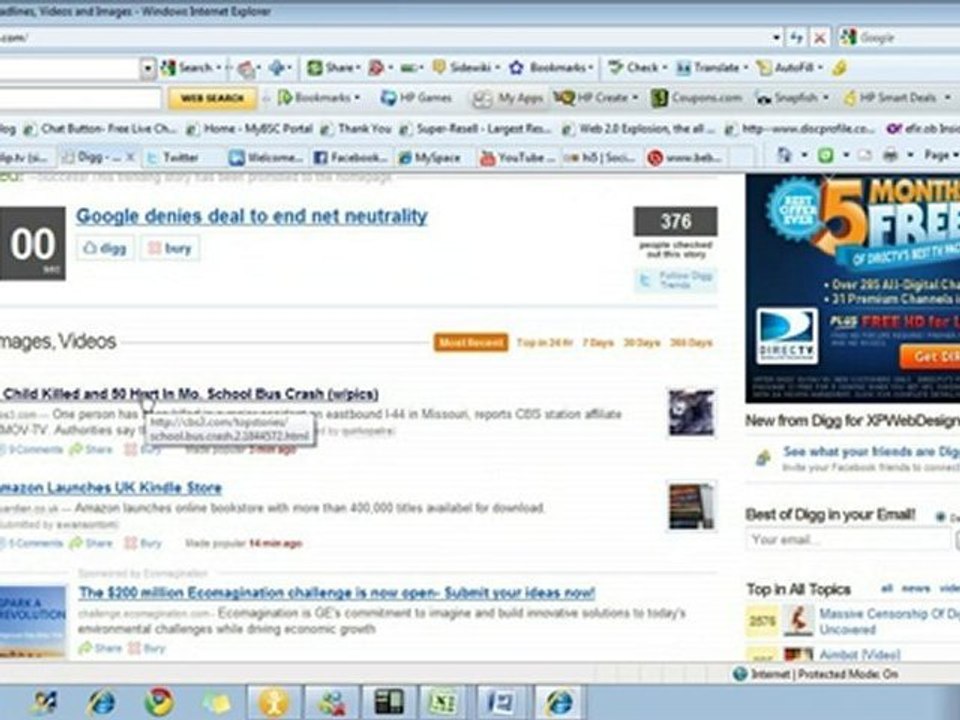
Task: Select the Most Recent filter
Action: tap(471, 343)
